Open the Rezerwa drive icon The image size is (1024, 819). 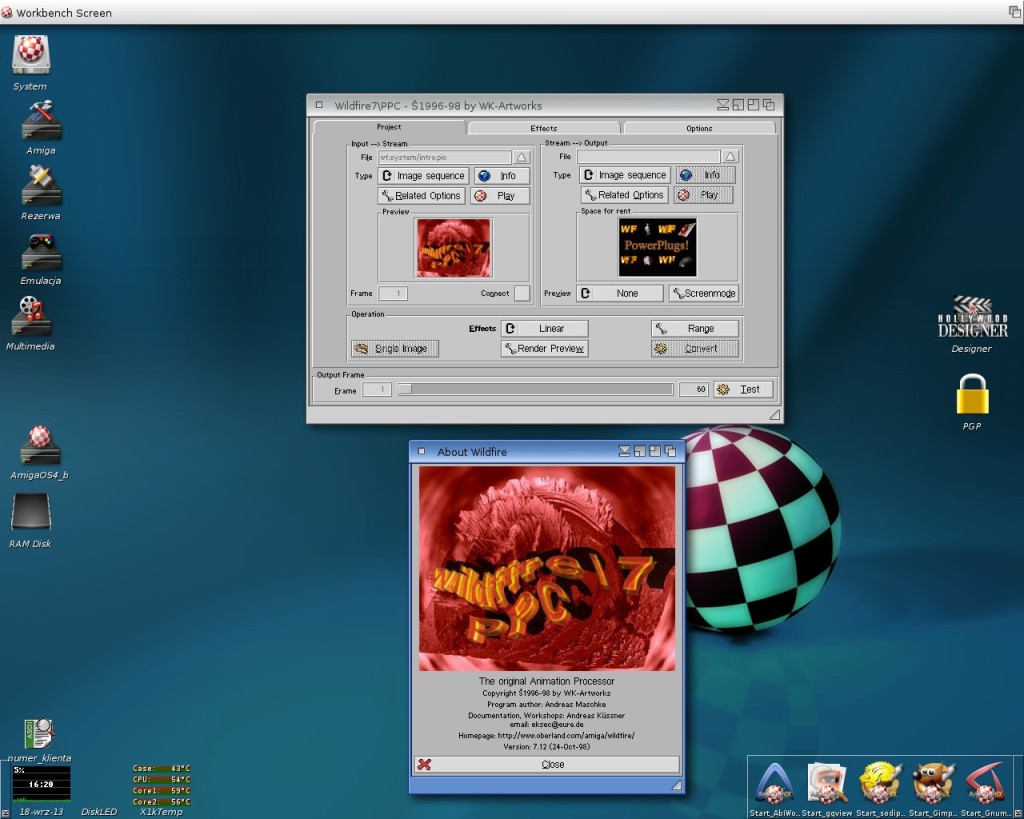point(40,185)
